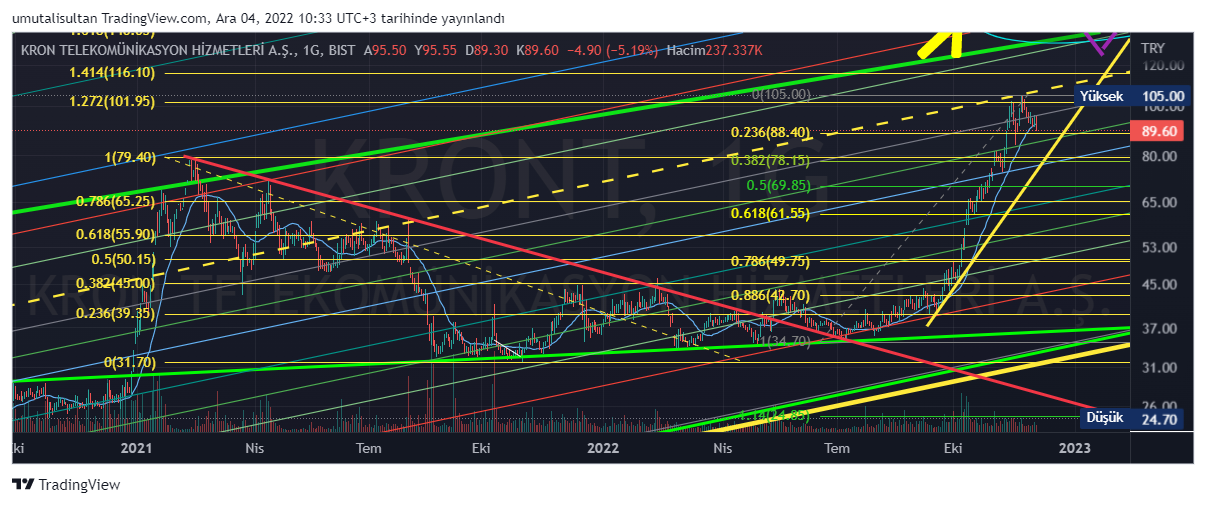Select the 0.5(69.85) retracement label

pos(778,186)
